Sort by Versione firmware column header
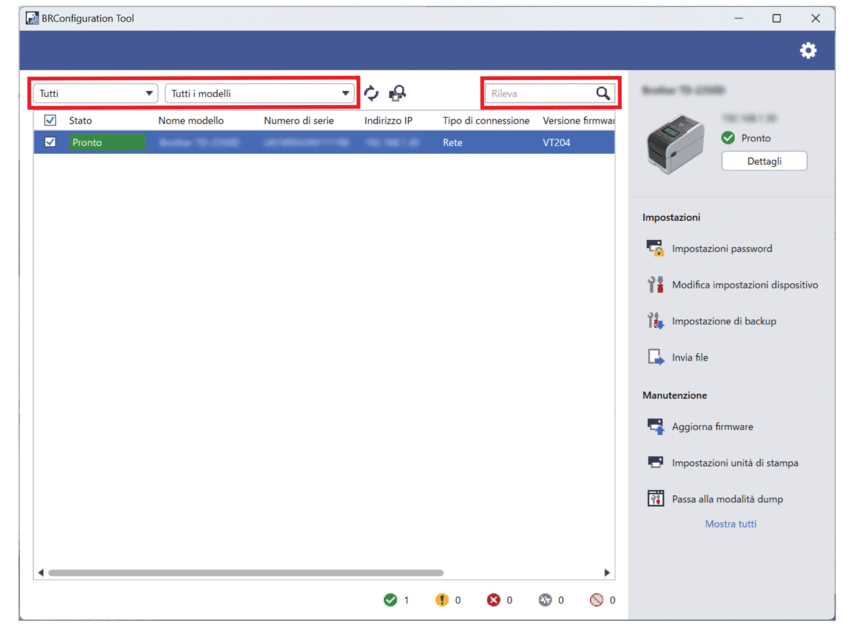859x629 pixels. 579,121
